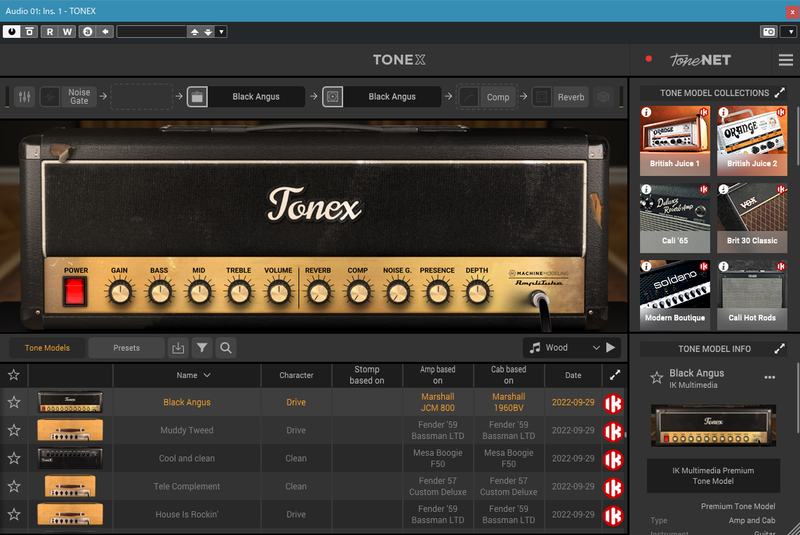Show info for Brit 30 Classic collection
Screen dimensions: 800x535
point(723,189)
